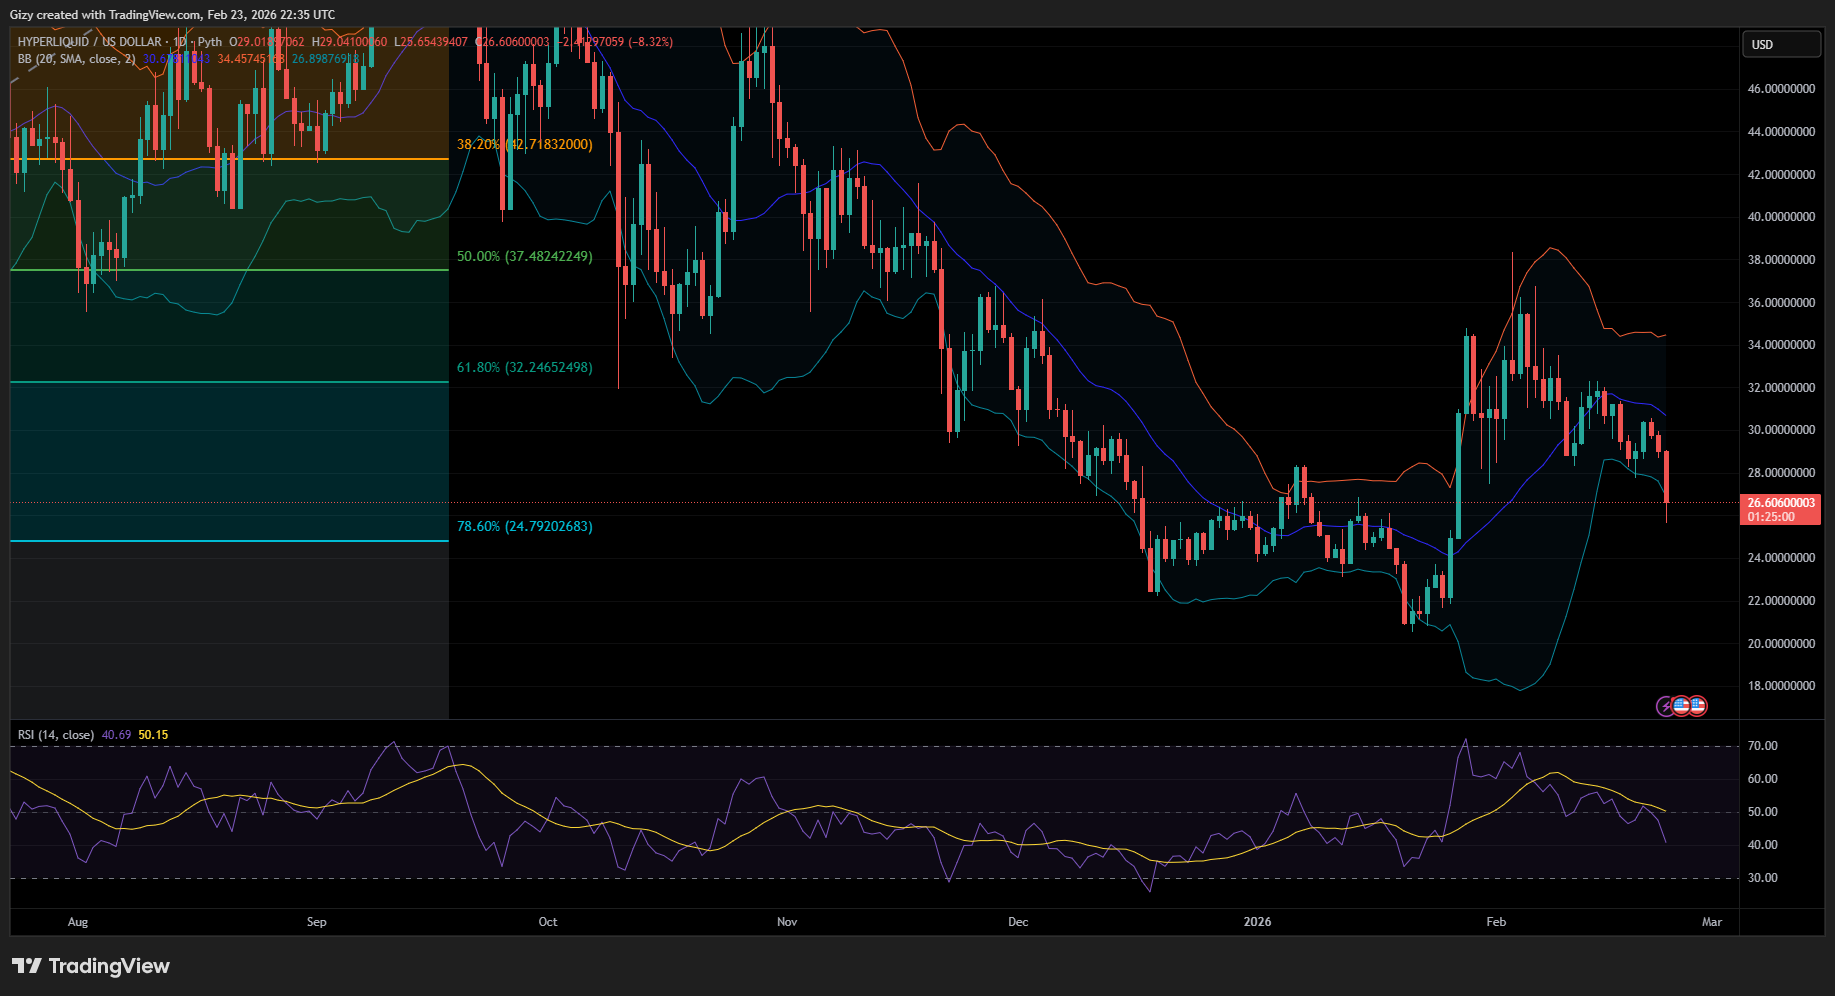Click the 50.00% (37.48242249) Fibonacci label
Image resolution: width=1835 pixels, height=996 pixels.
point(524,257)
